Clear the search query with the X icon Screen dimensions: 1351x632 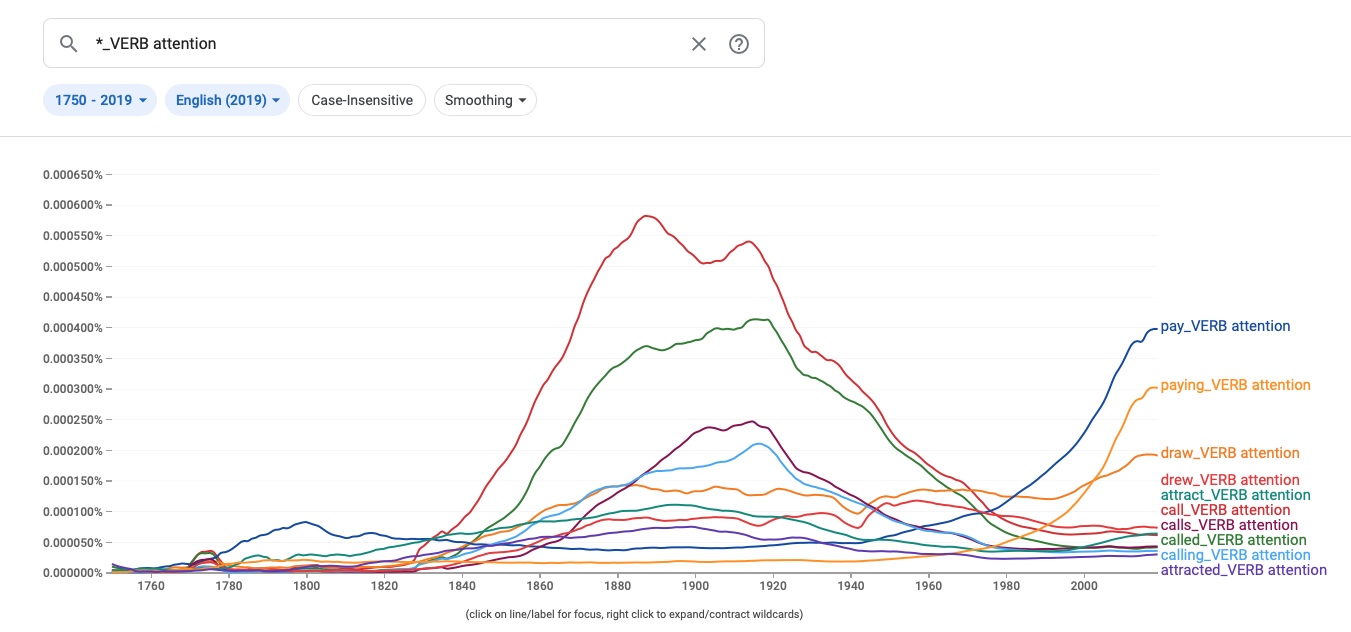point(698,43)
